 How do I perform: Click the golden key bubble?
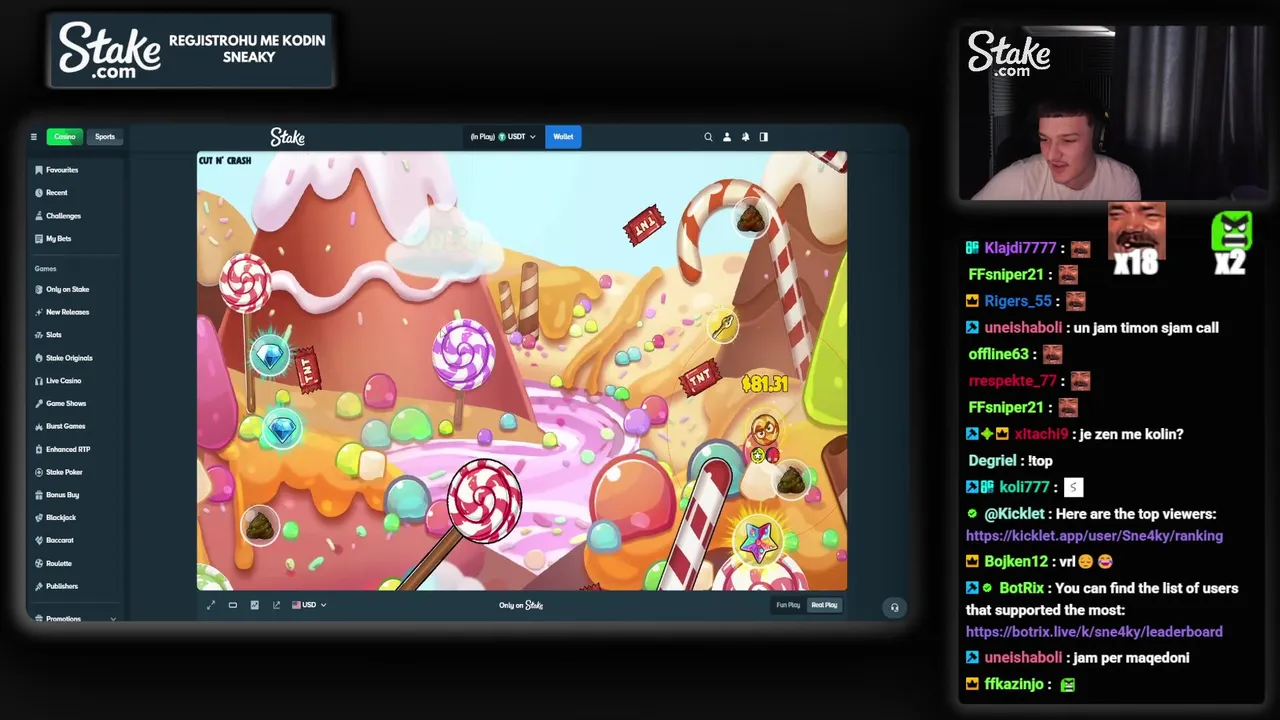[x=723, y=326]
